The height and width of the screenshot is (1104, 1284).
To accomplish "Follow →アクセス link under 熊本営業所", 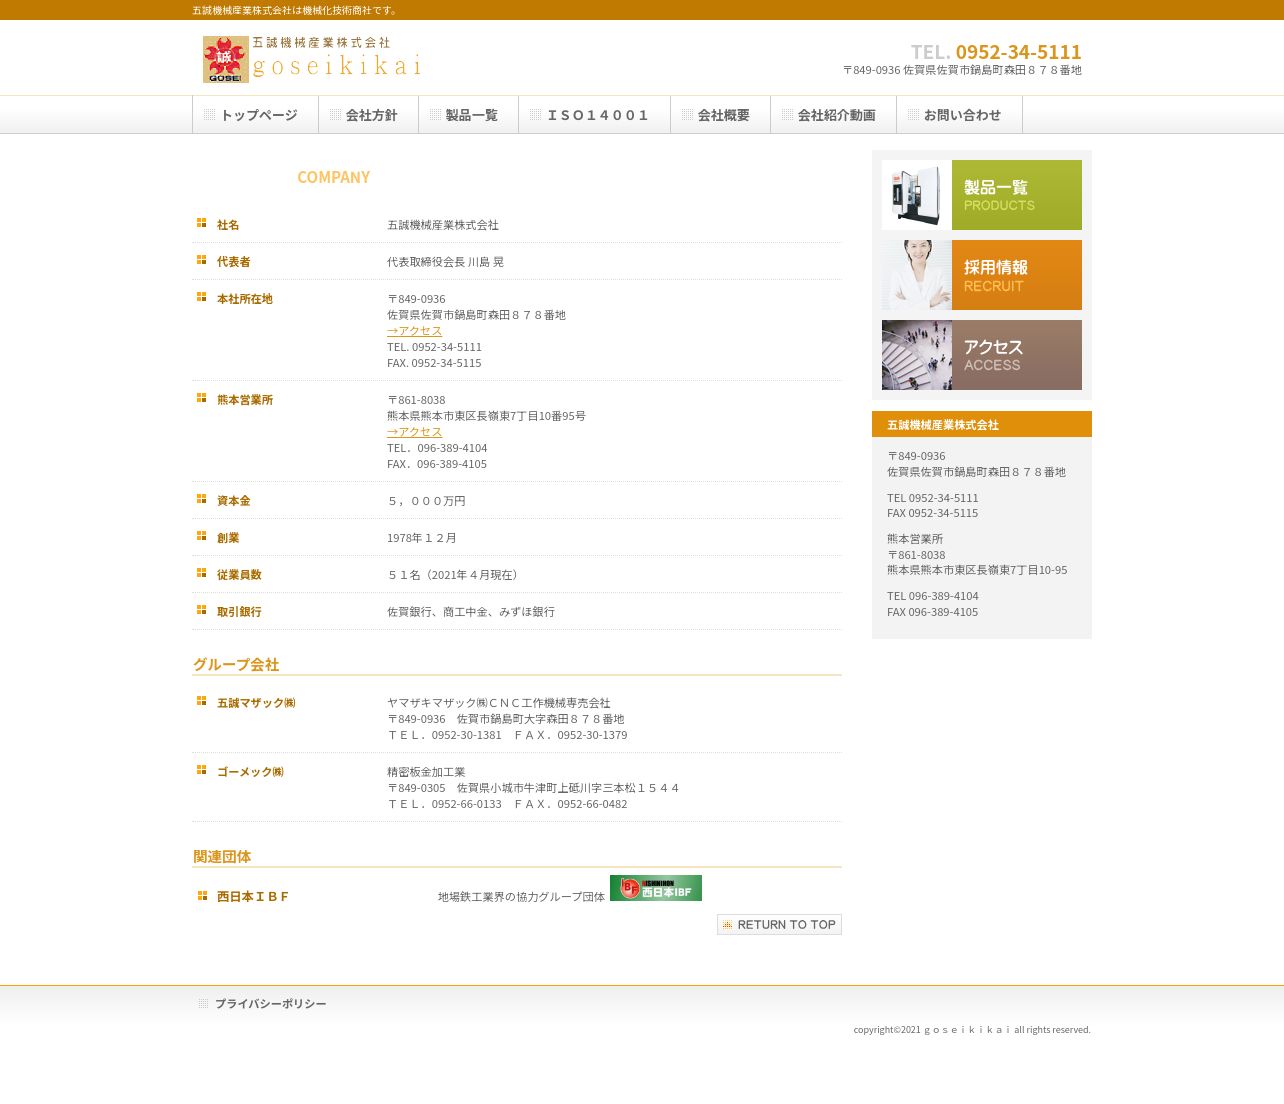I will [x=415, y=432].
